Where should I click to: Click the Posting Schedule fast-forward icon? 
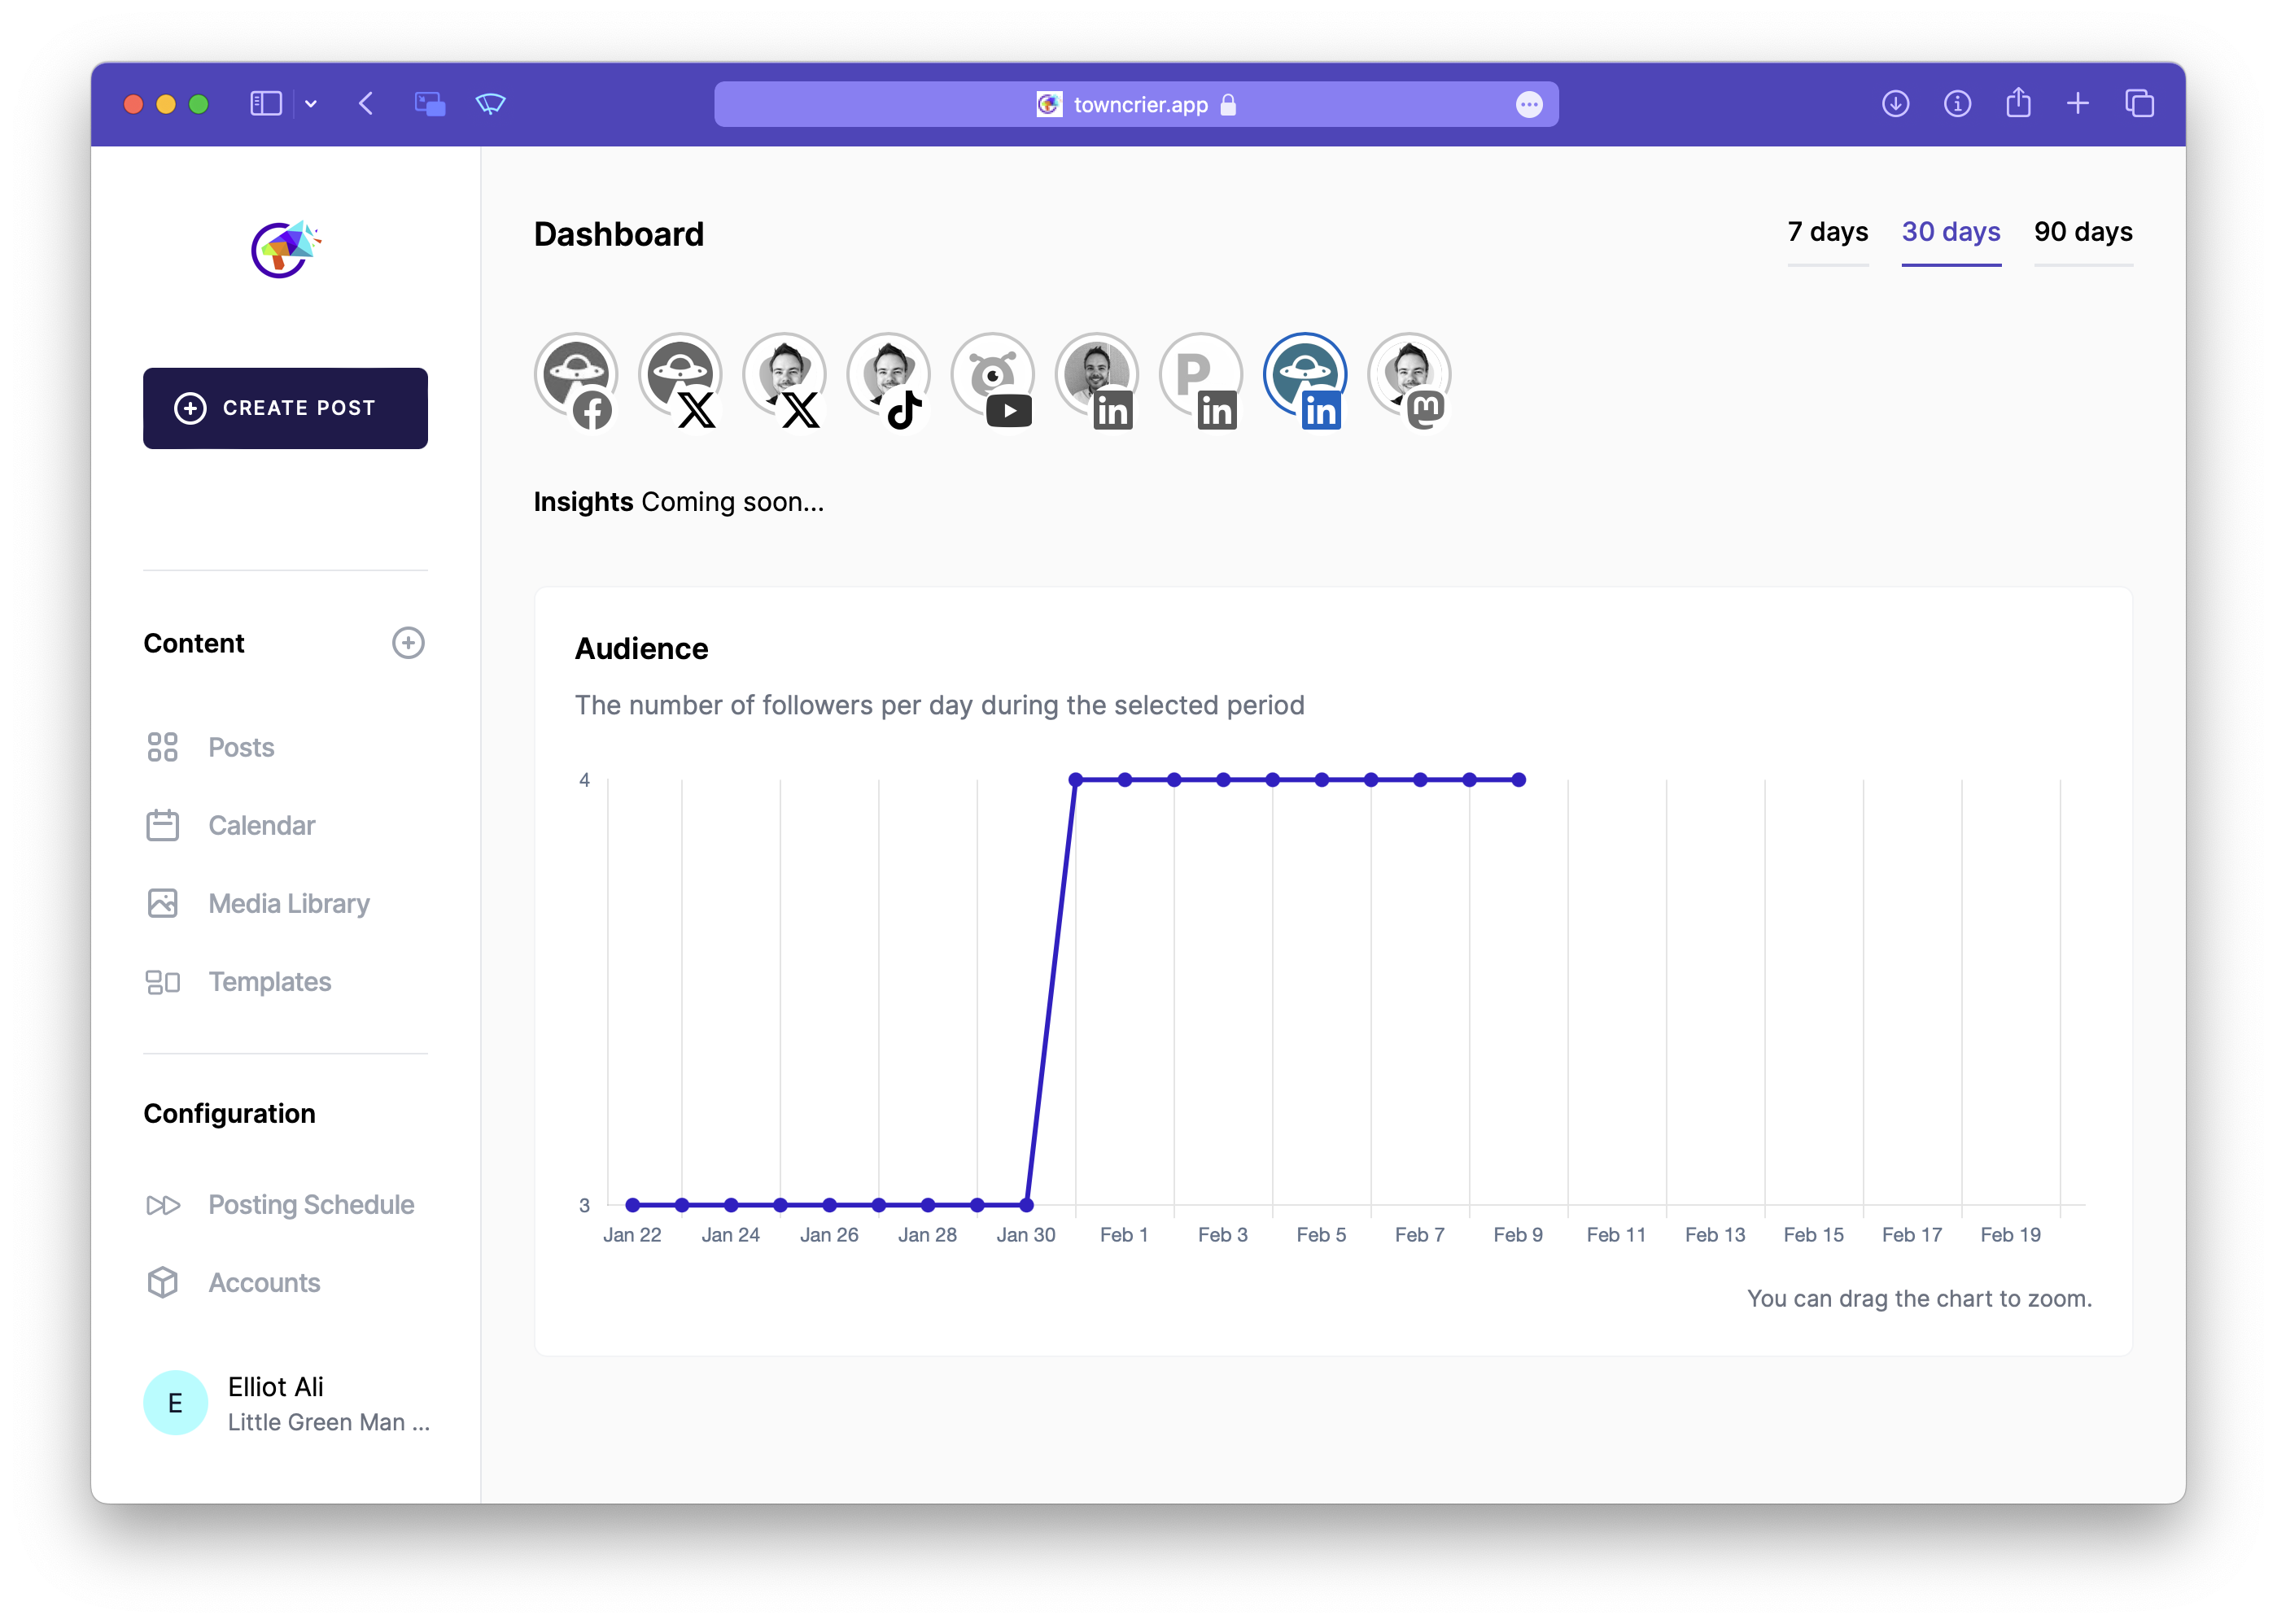(163, 1205)
